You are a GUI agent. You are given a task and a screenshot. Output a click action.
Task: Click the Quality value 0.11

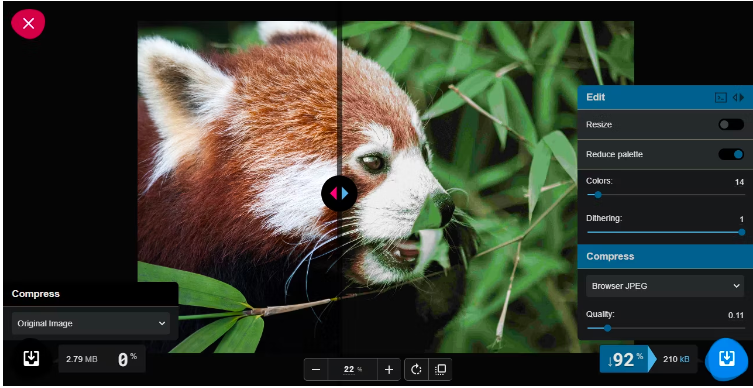click(736, 315)
